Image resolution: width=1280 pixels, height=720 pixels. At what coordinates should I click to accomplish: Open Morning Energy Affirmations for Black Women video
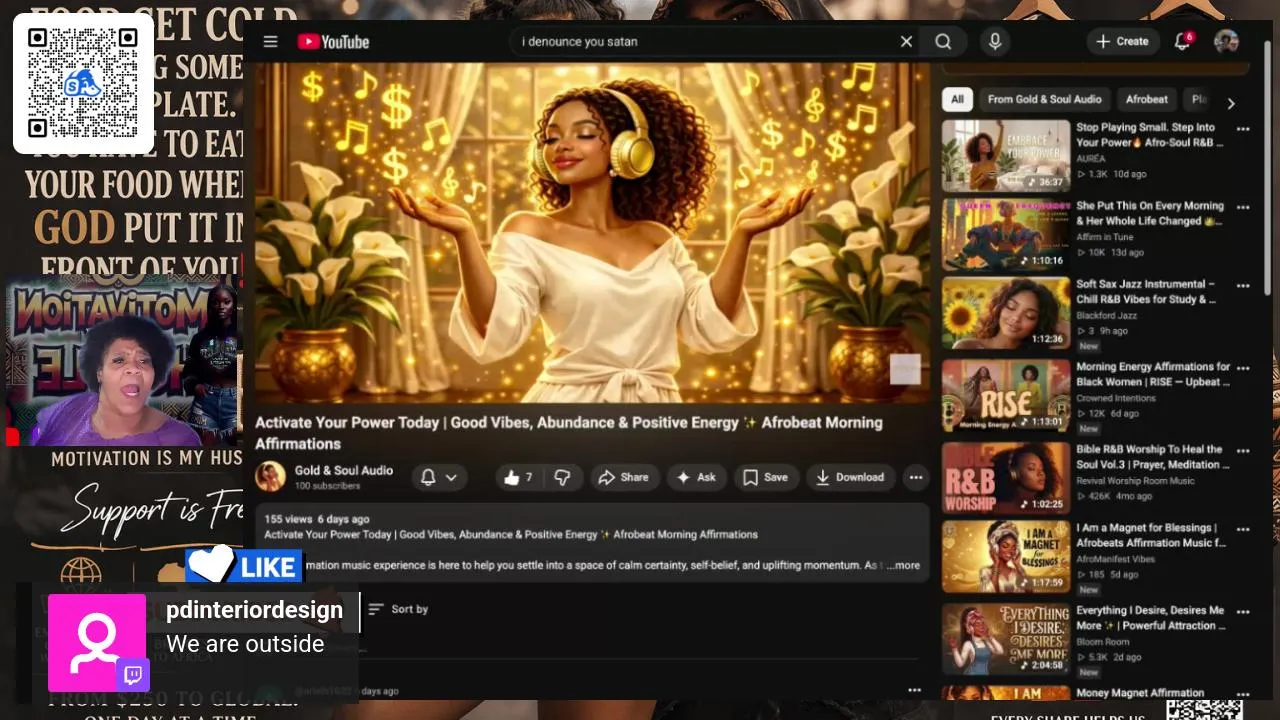coord(1005,395)
